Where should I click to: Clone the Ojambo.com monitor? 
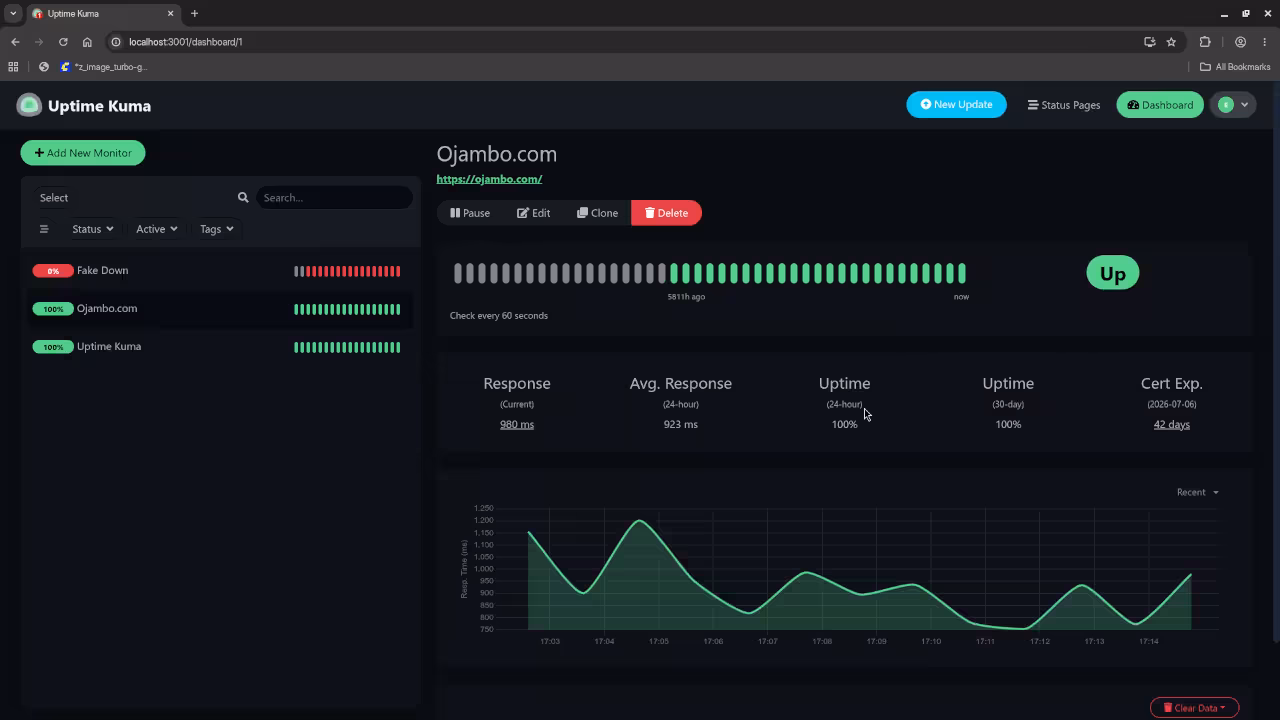point(597,213)
